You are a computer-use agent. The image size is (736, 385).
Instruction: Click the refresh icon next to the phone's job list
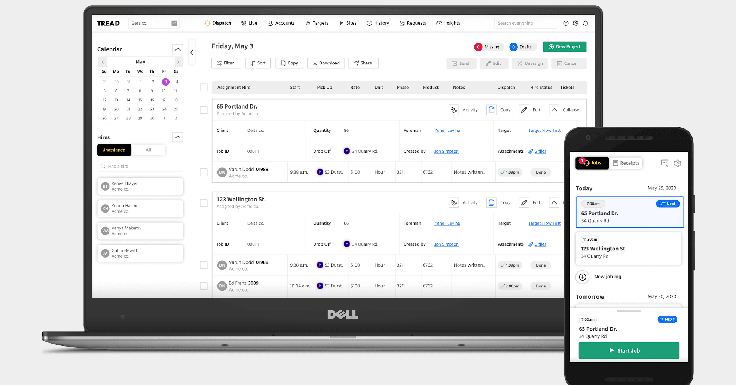[x=583, y=277]
